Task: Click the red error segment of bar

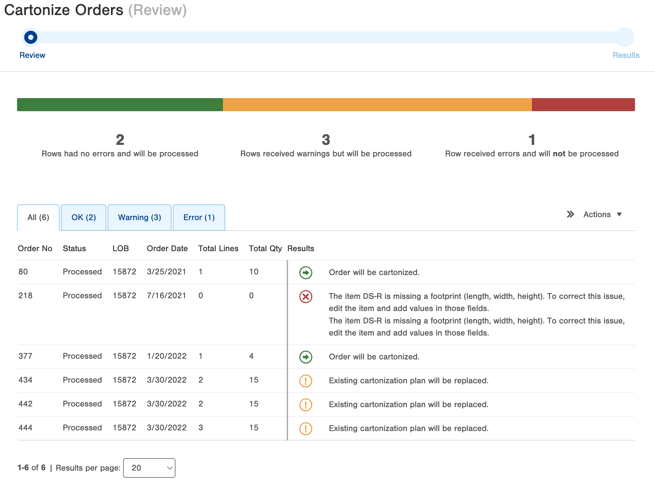Action: click(x=583, y=105)
